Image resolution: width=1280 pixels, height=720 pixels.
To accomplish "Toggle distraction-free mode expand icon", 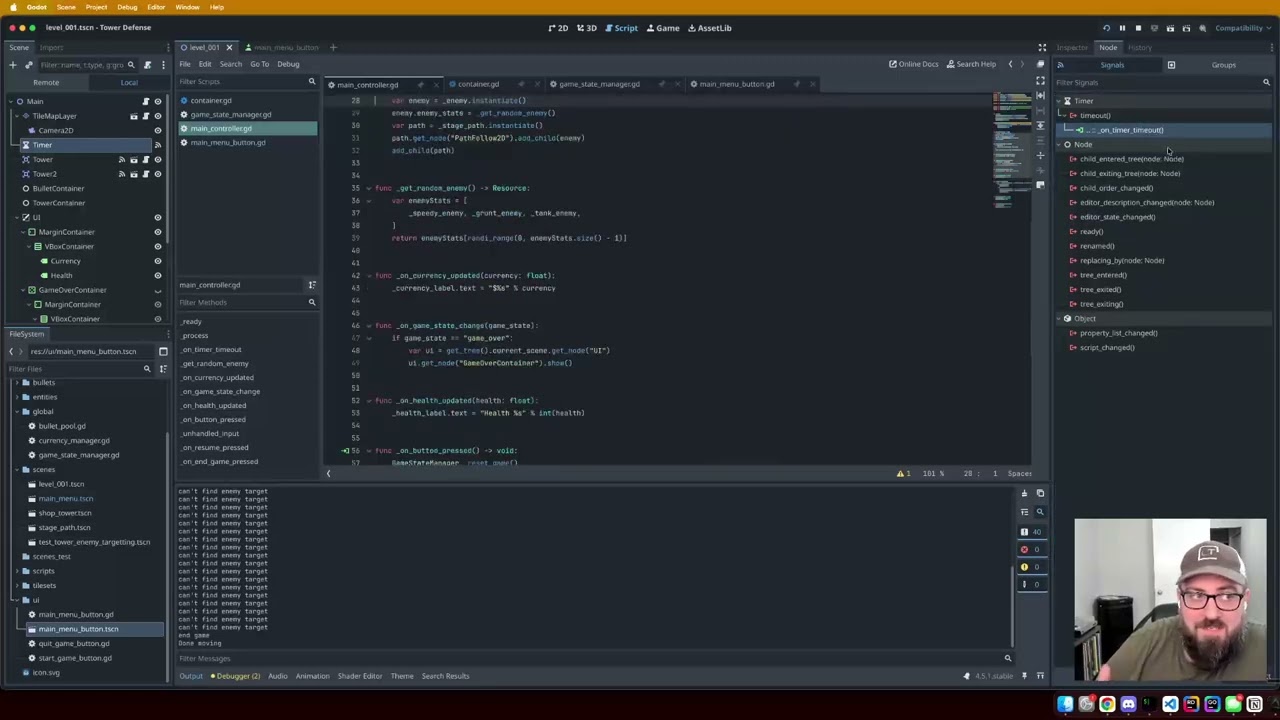I will click(x=1042, y=47).
